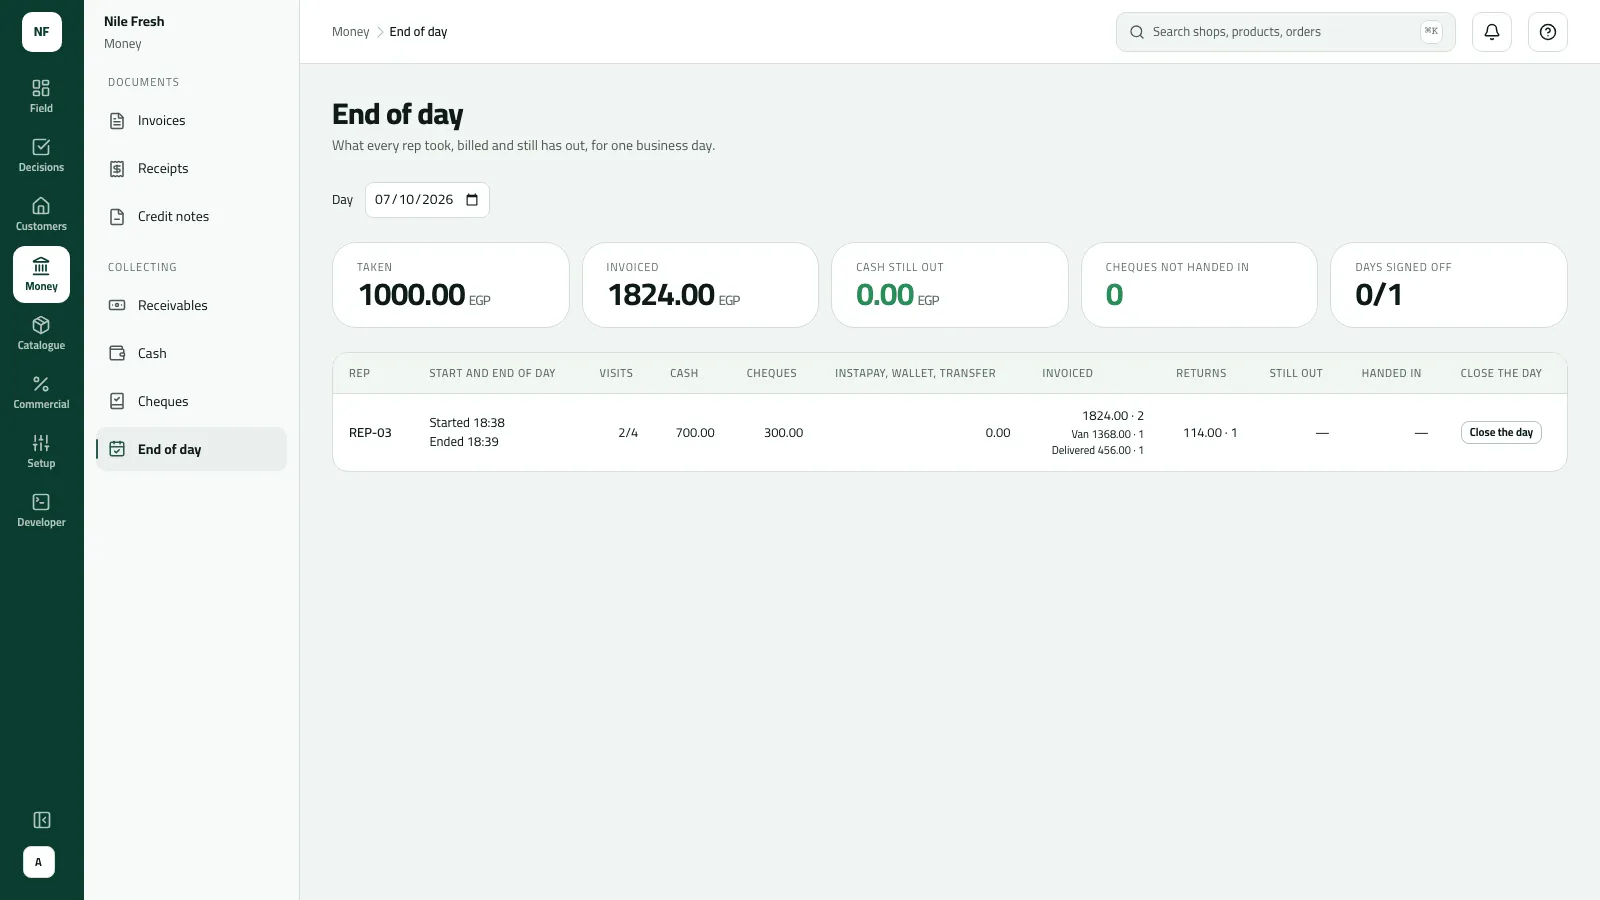The image size is (1600, 900).
Task: Click the 114.00 · 1 returns value
Action: point(1210,433)
